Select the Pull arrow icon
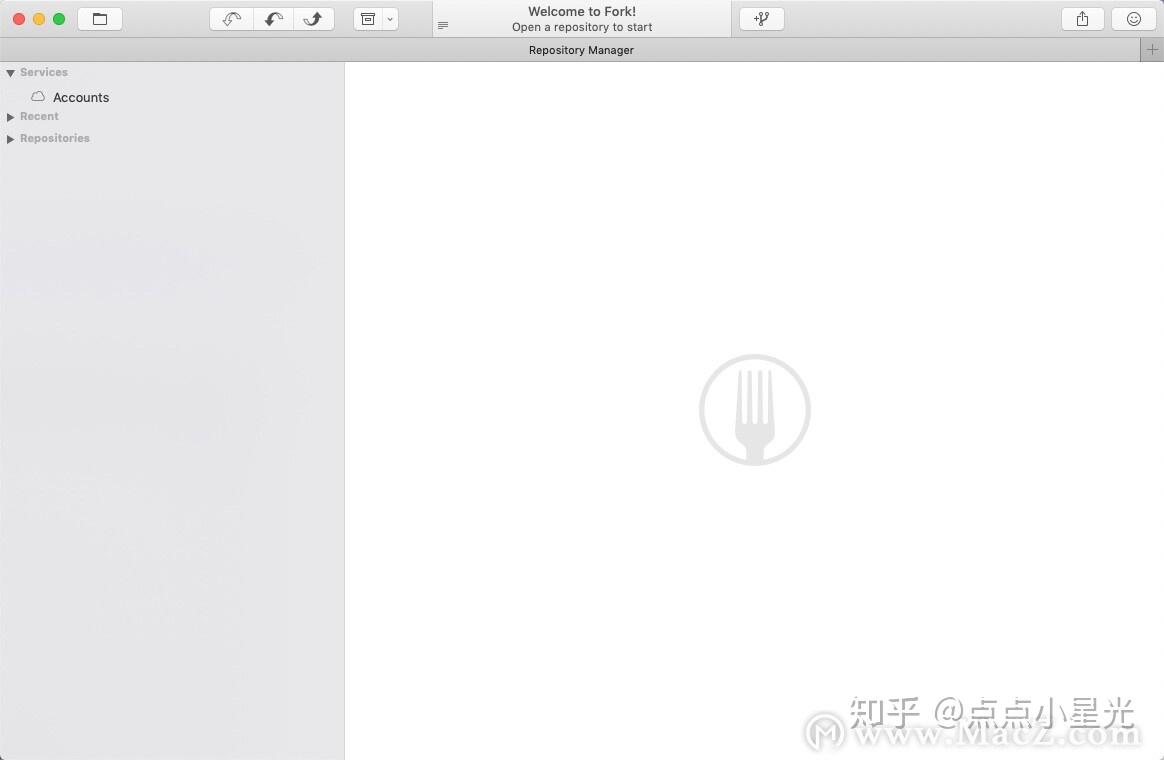 point(273,18)
